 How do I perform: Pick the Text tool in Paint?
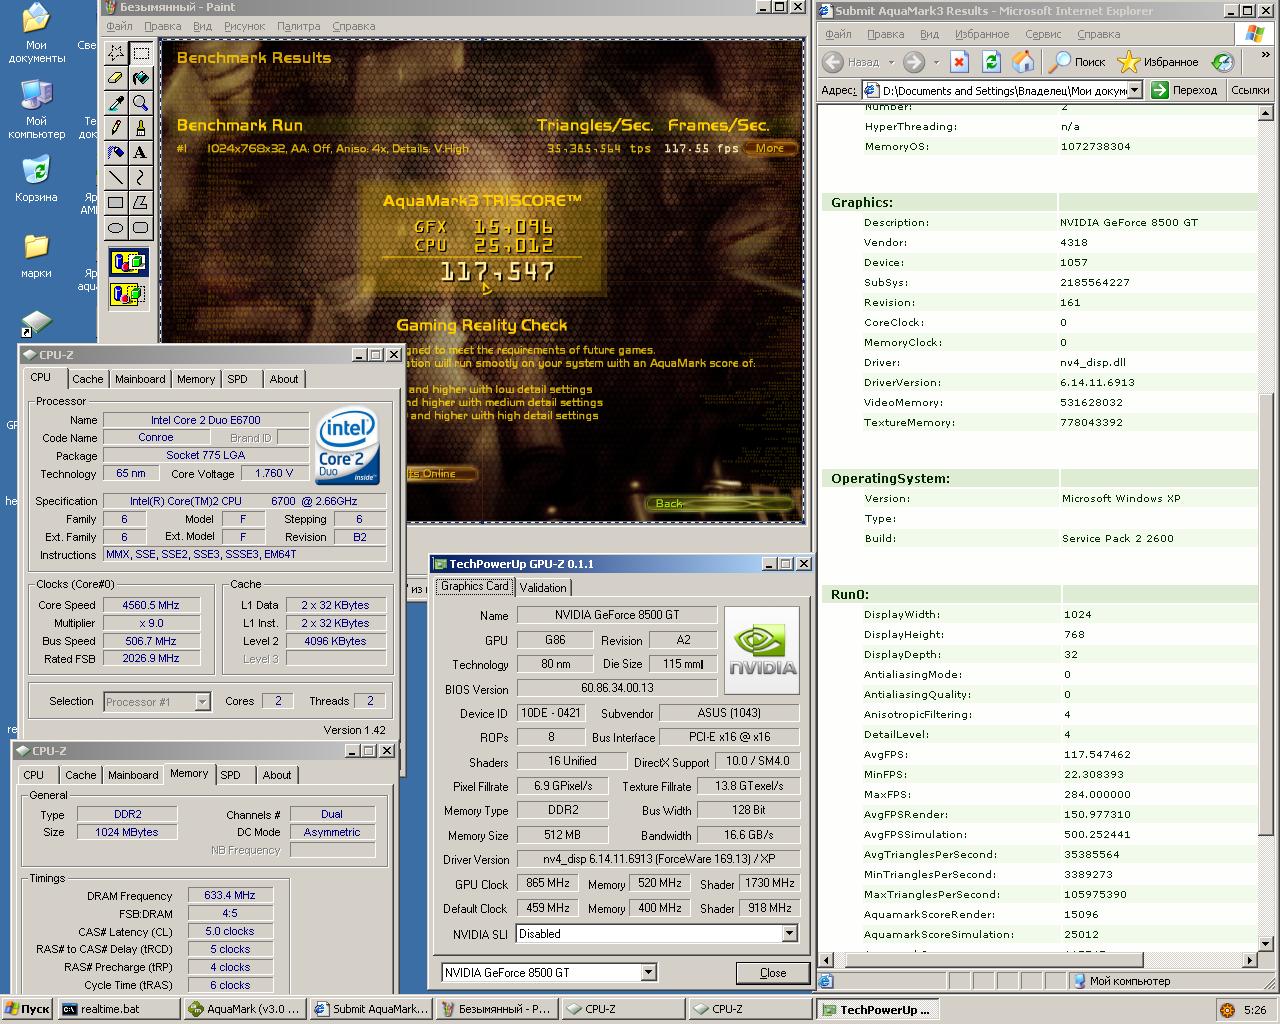pos(141,153)
